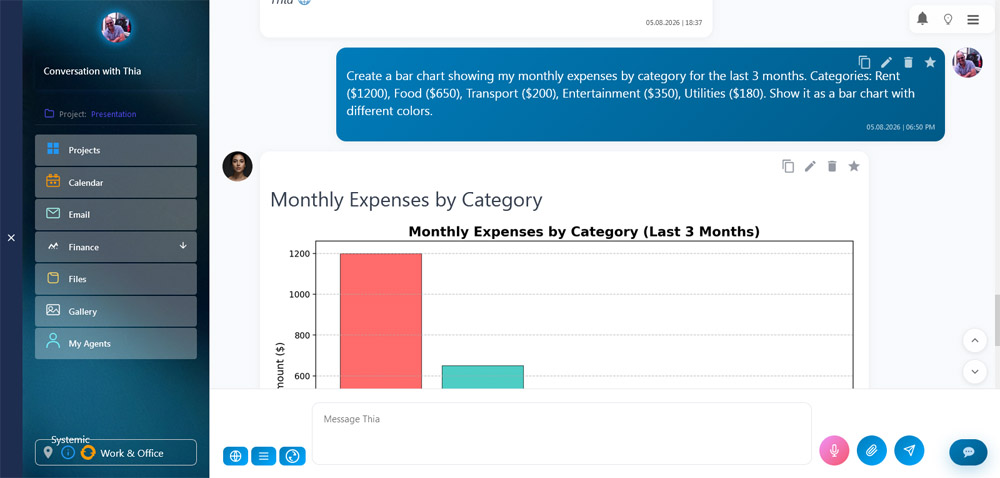Click the red Rent bar in the chart
This screenshot has height=478, width=1000.
(381, 321)
